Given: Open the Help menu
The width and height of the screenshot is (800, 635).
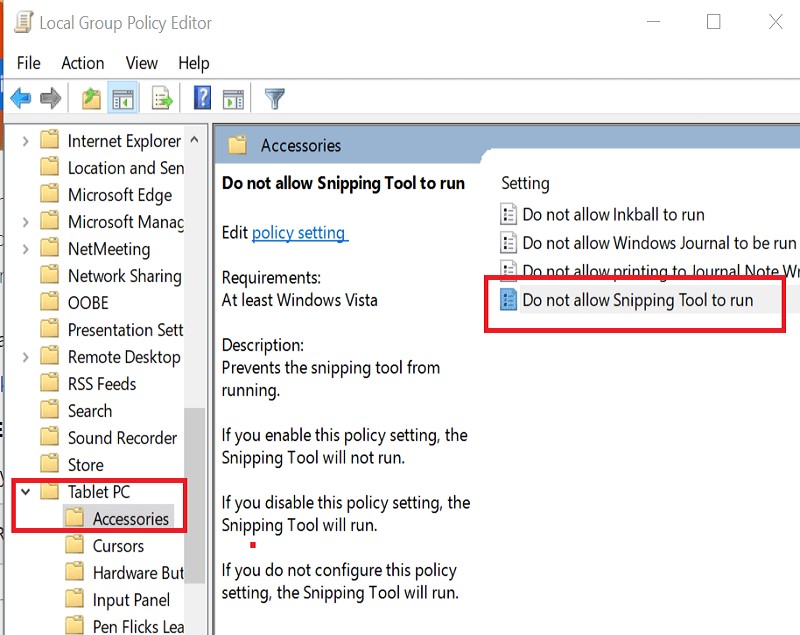Looking at the screenshot, I should [x=194, y=63].
